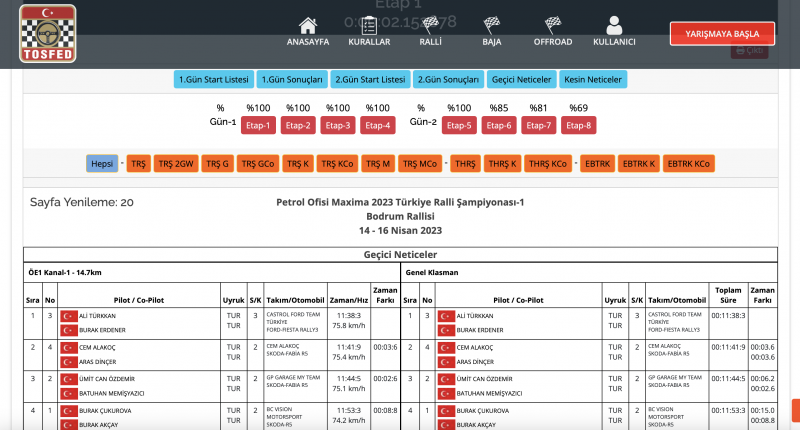Click Burak Erdener's flag in Genel Klasman

[446, 331]
